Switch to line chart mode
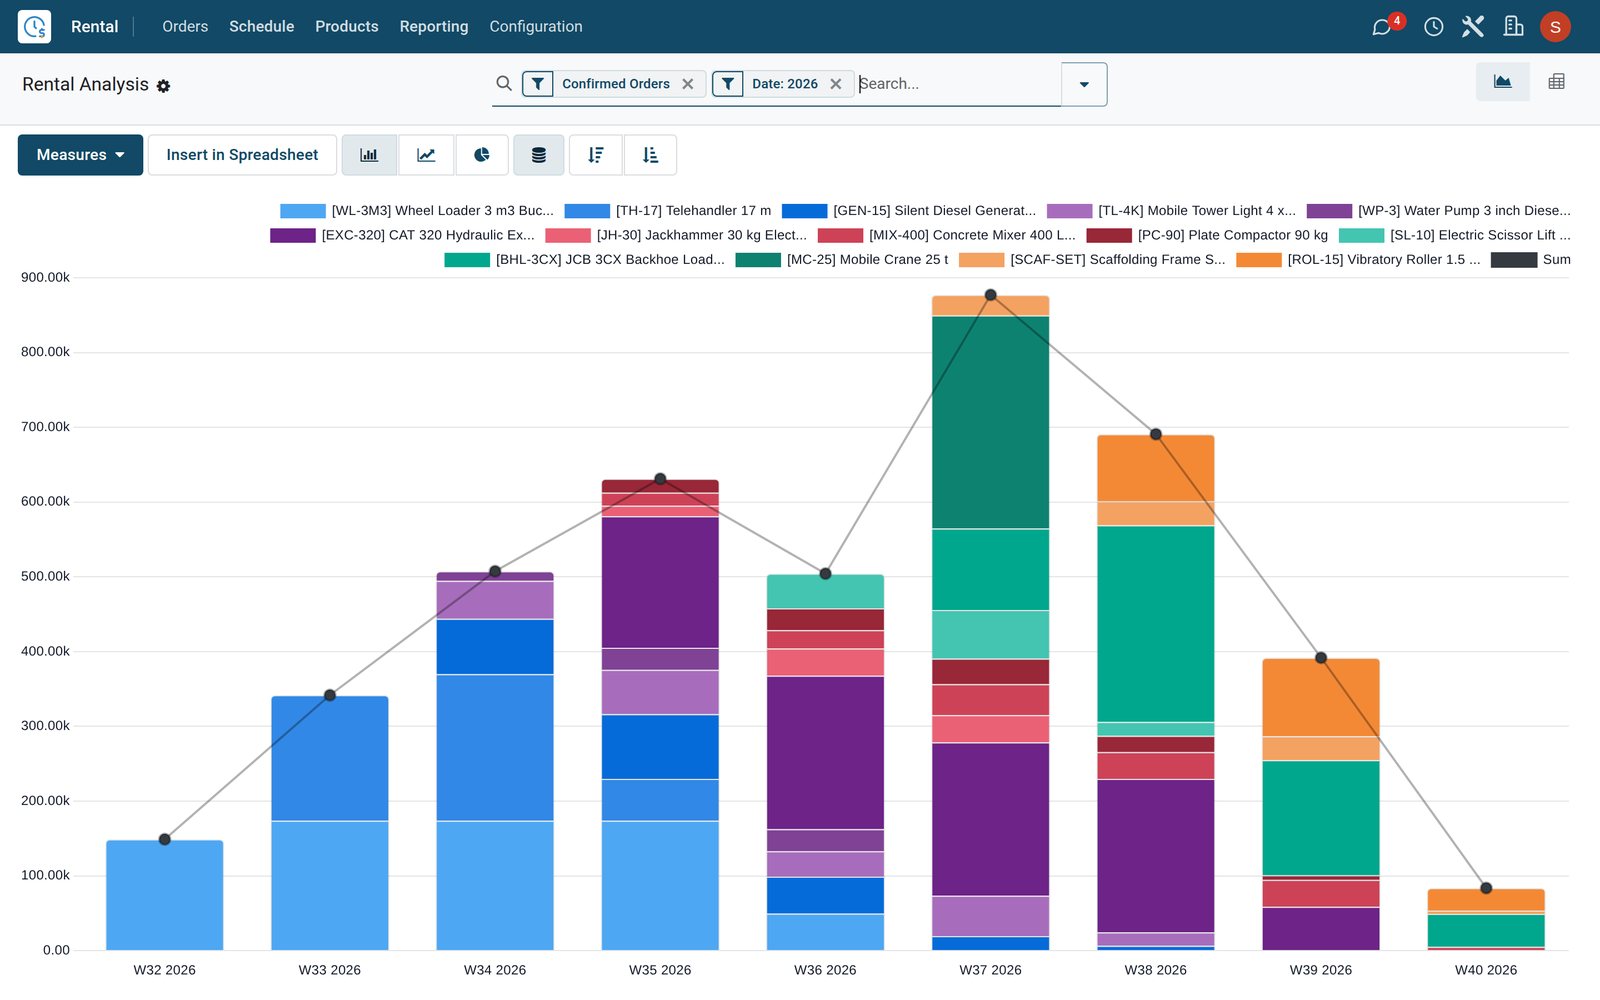Screen dimensions: 1600x1000 click(426, 155)
